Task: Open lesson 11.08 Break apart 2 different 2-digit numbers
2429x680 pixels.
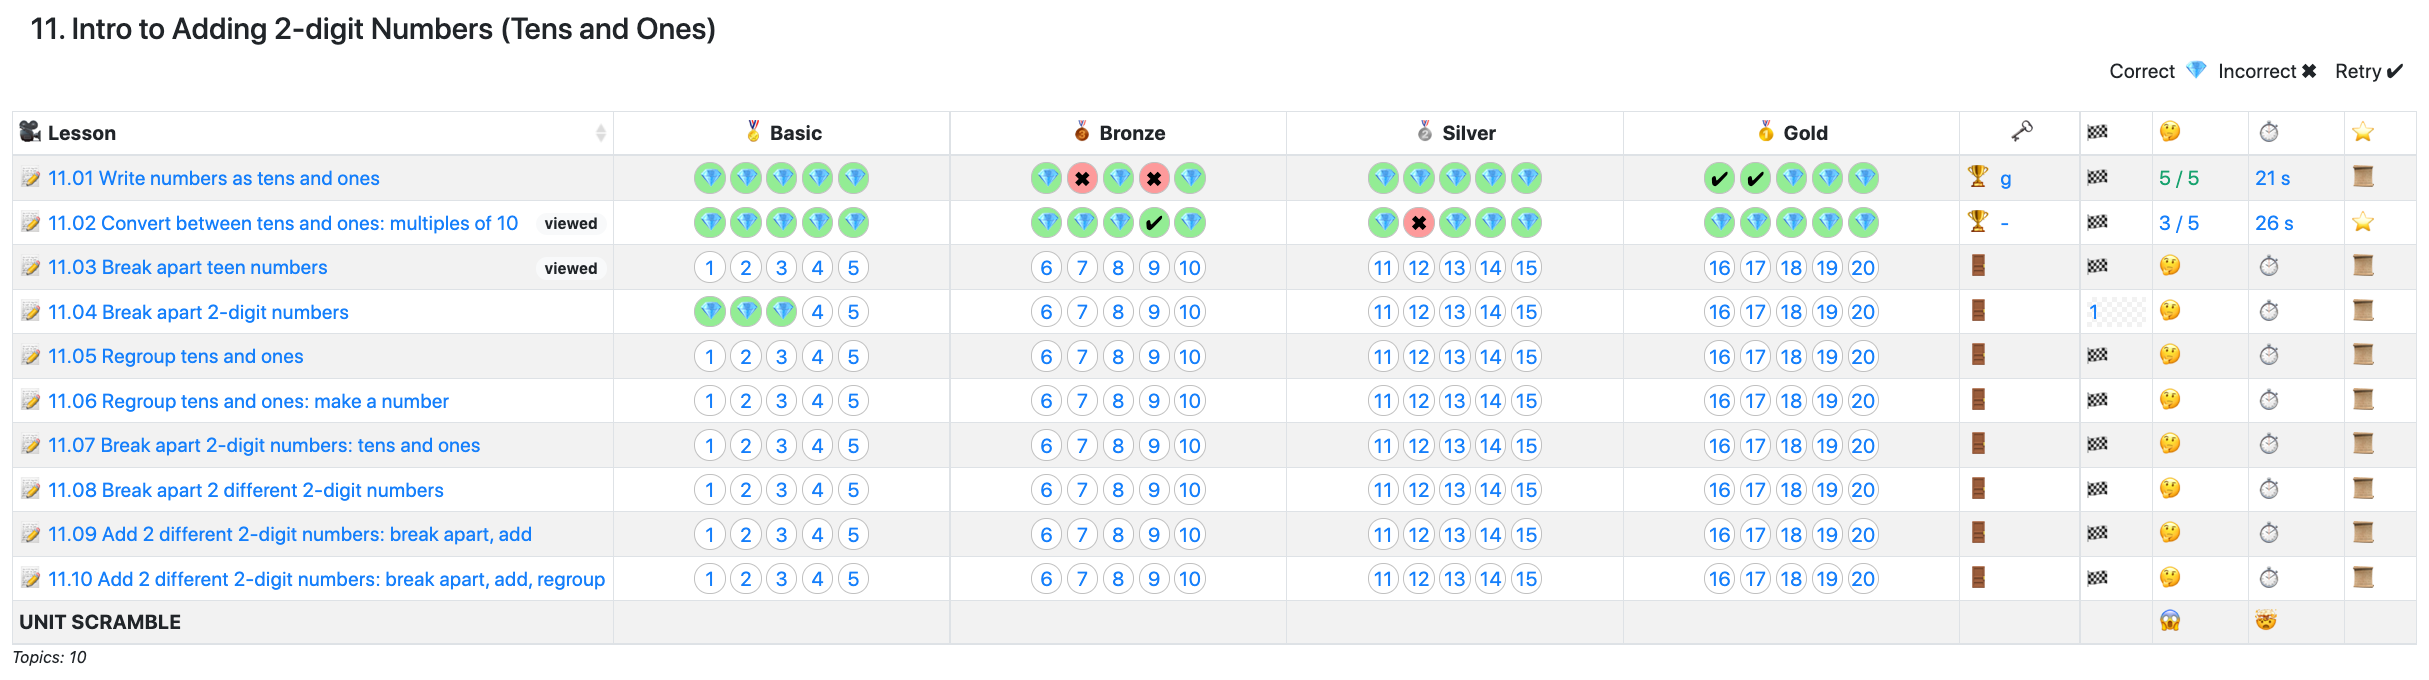Action: 246,490
